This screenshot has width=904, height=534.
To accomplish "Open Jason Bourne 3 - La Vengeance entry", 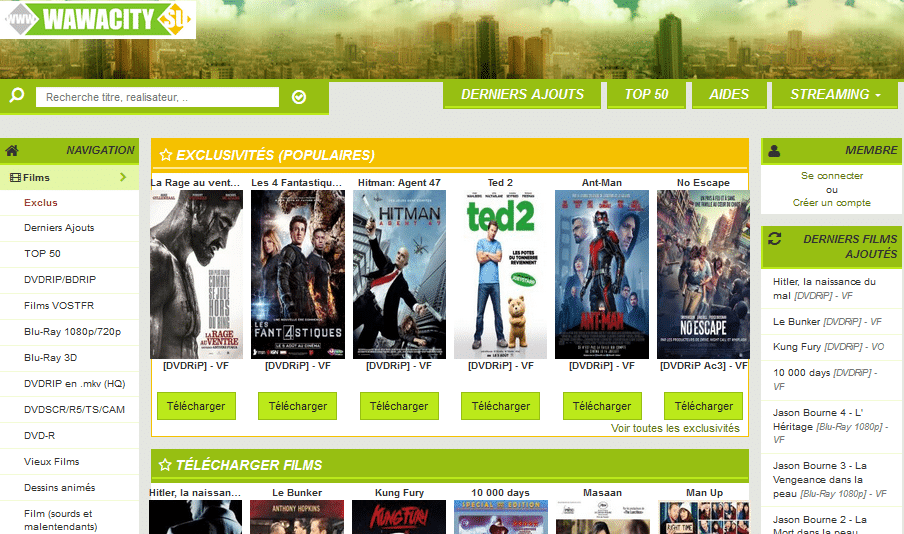I will (x=830, y=480).
